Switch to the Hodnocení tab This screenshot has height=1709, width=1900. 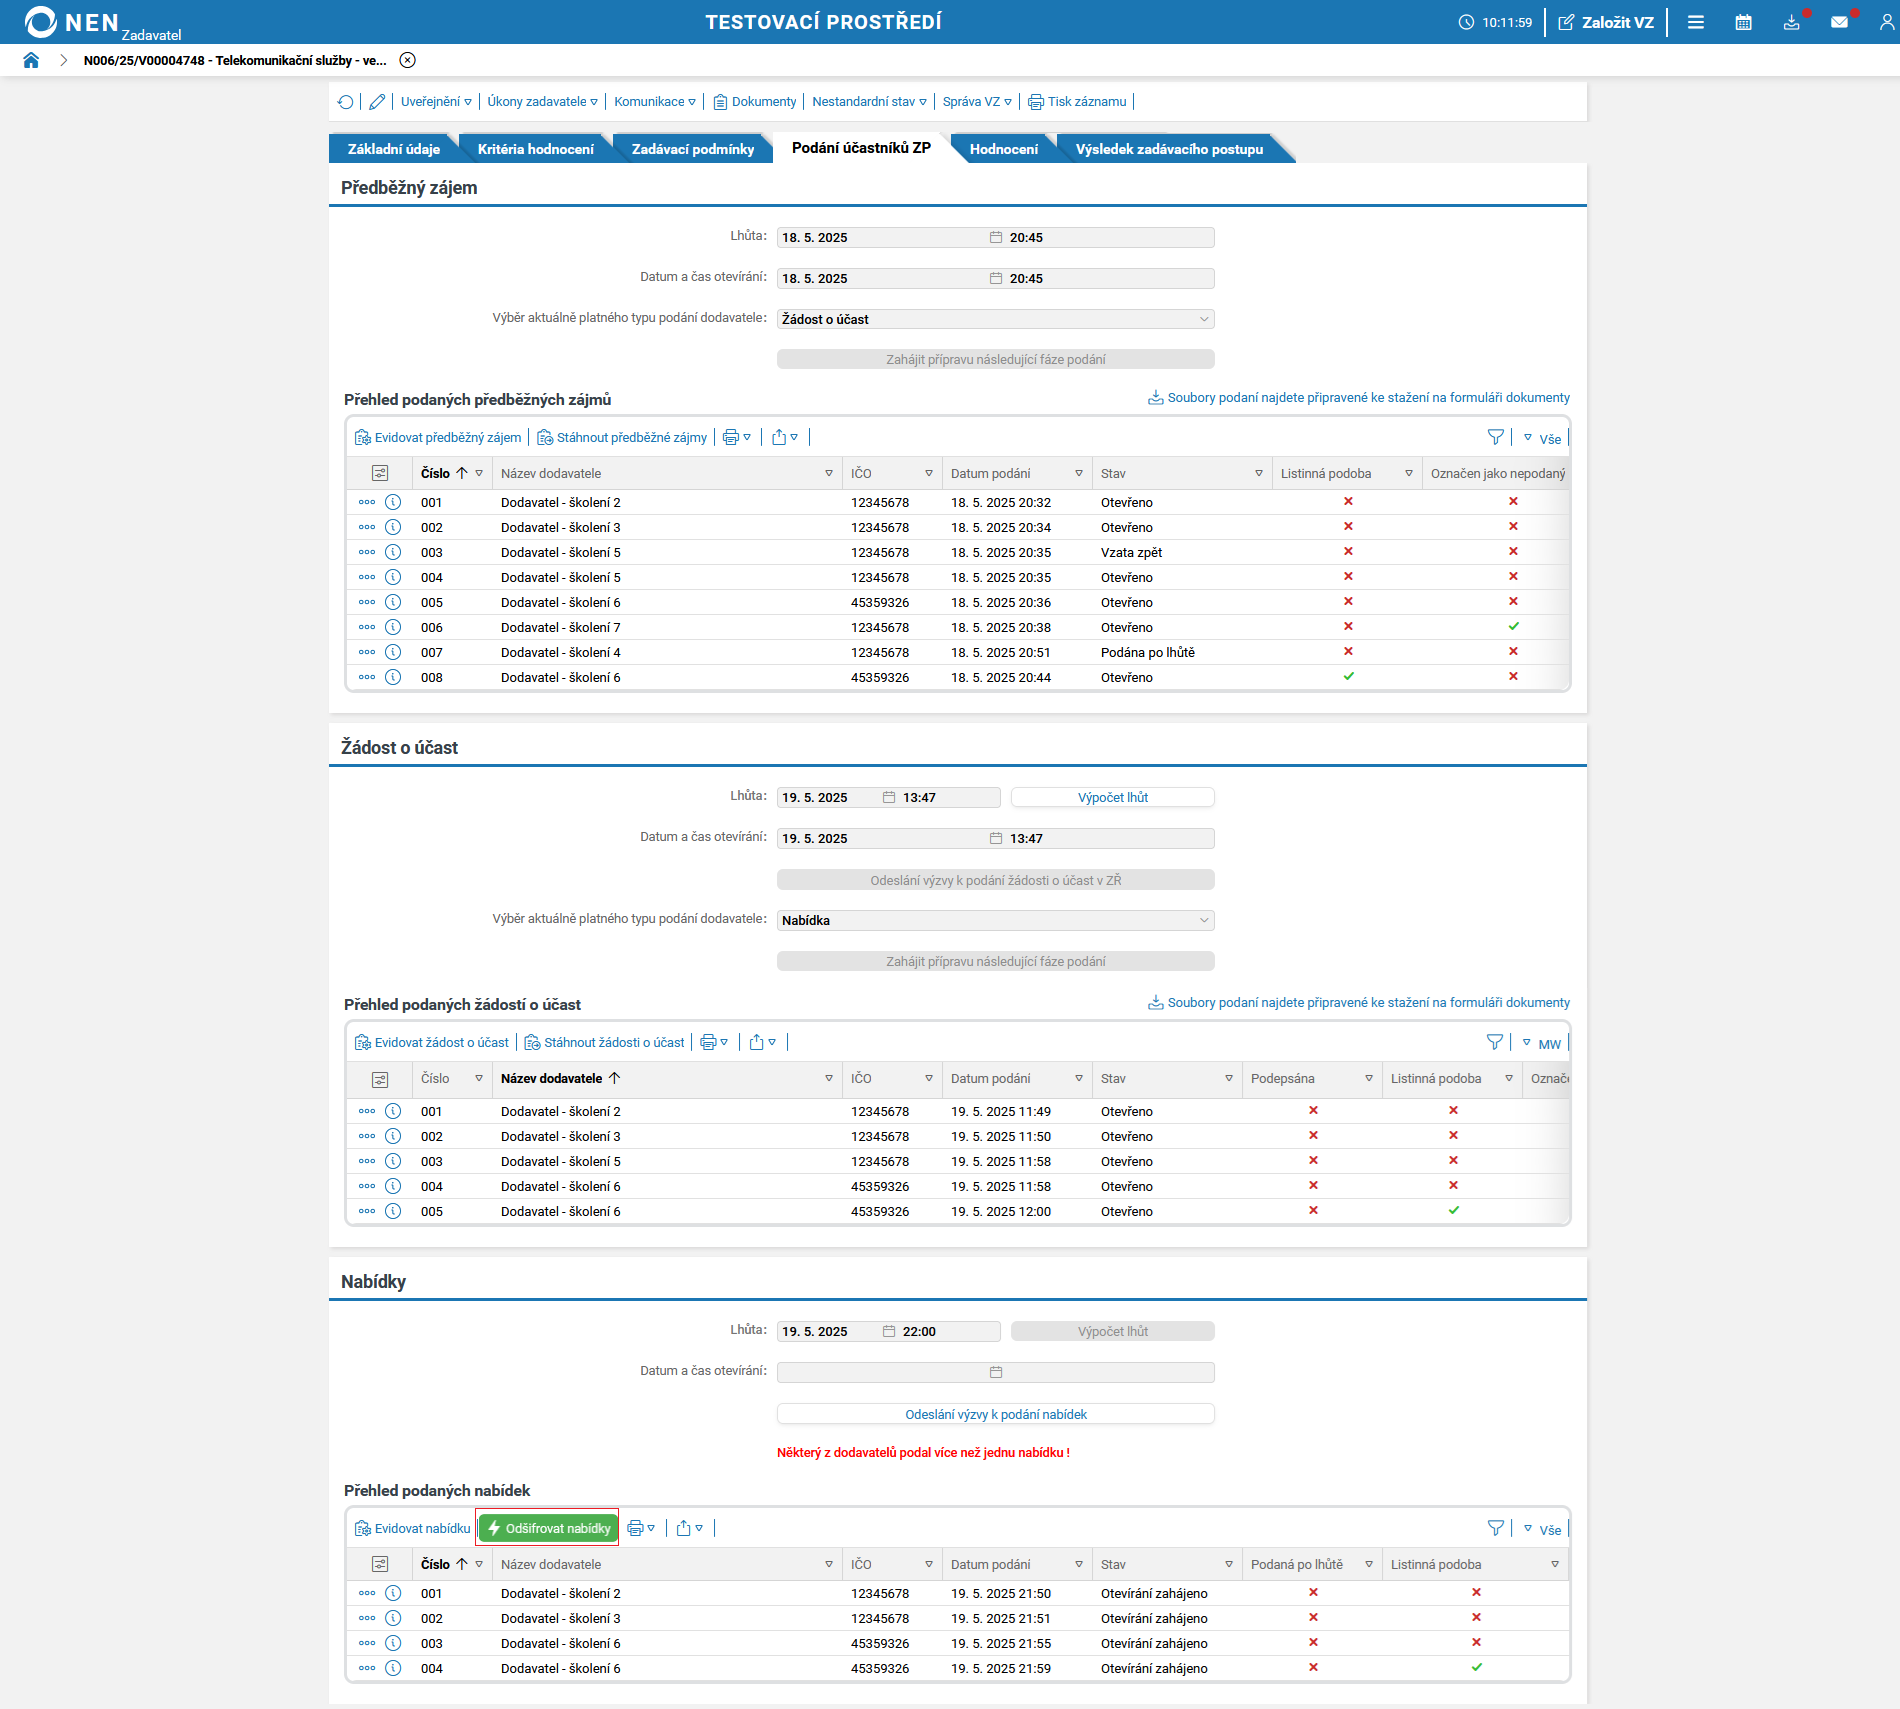1003,149
